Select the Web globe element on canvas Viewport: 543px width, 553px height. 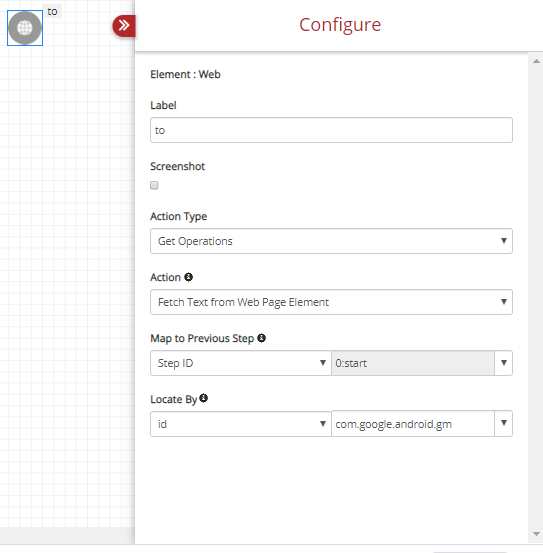click(25, 28)
